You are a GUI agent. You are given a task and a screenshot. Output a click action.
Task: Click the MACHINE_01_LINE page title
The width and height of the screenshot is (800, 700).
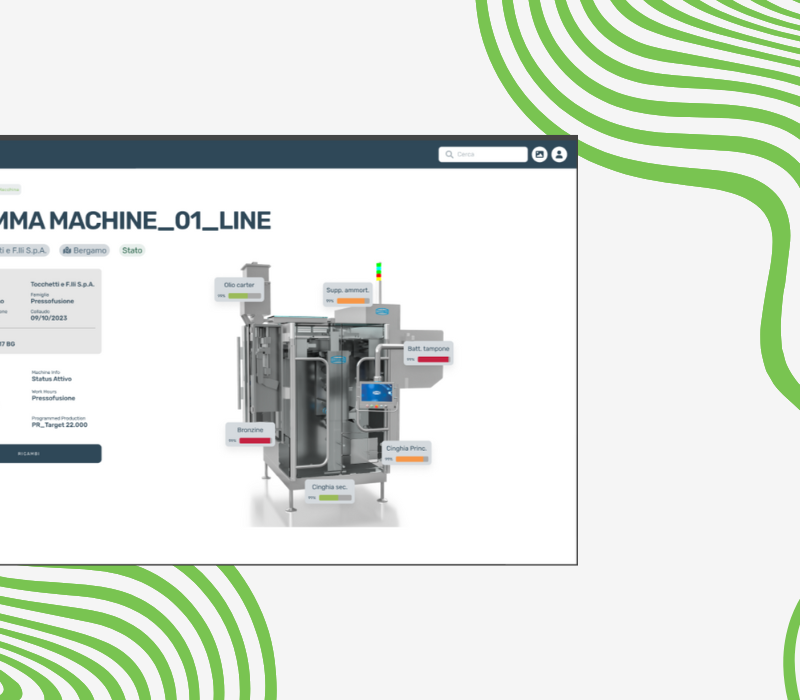click(x=135, y=220)
